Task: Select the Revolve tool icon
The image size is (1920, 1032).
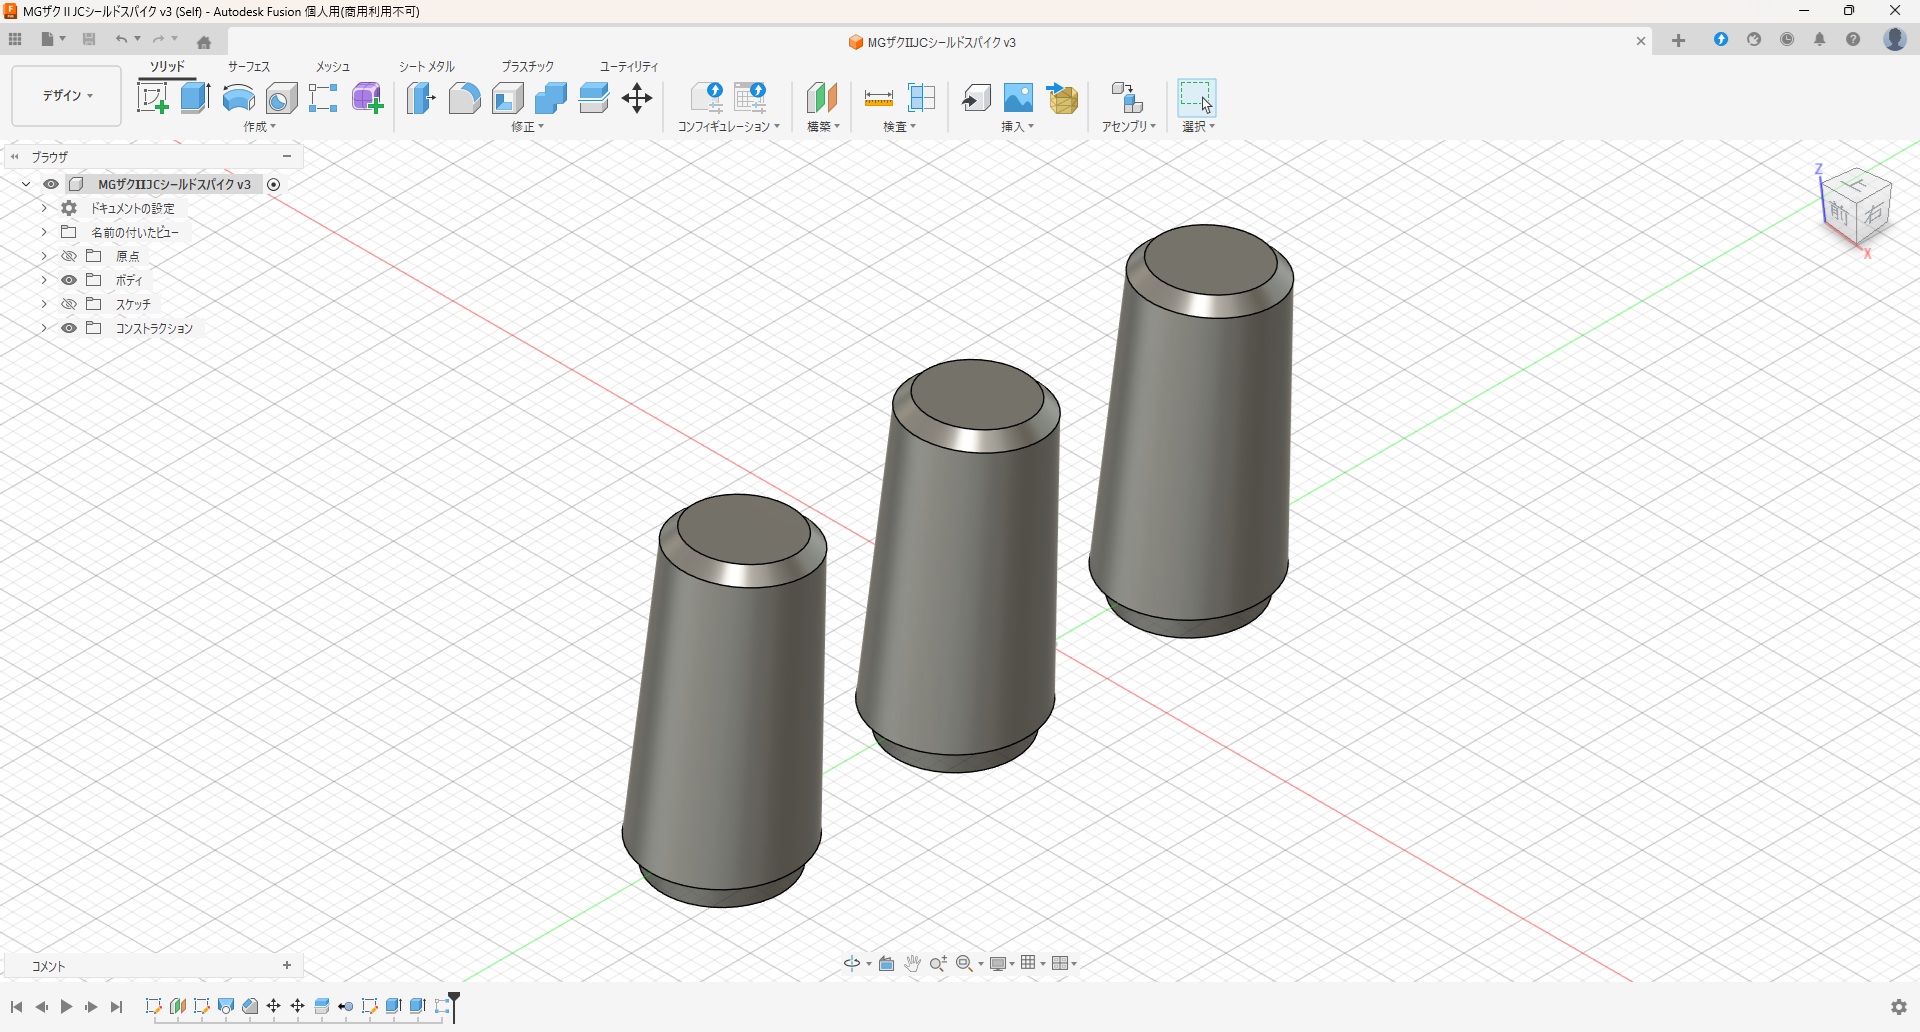Action: (238, 98)
